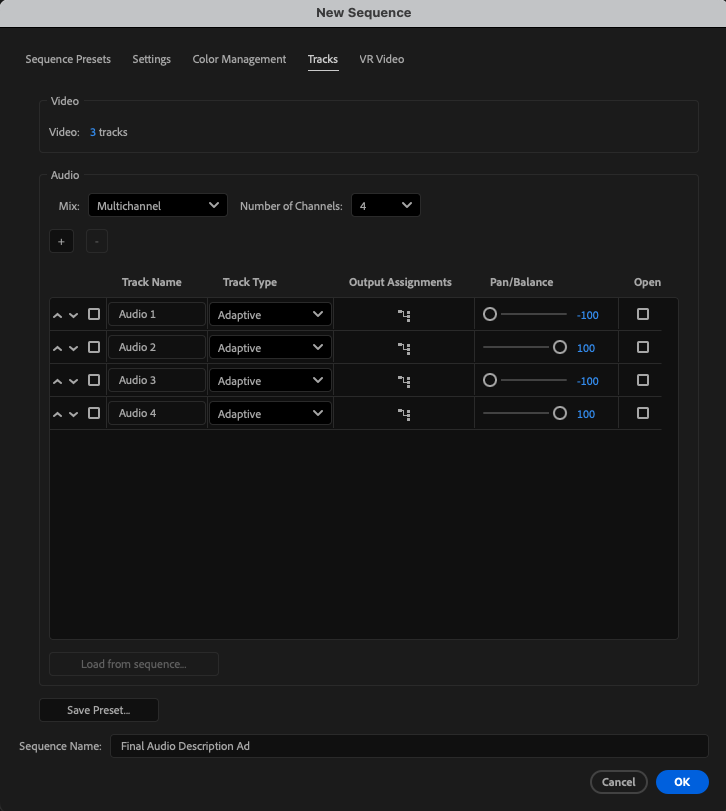Click the Save Preset button
Viewport: 726px width, 811px height.
pos(98,710)
